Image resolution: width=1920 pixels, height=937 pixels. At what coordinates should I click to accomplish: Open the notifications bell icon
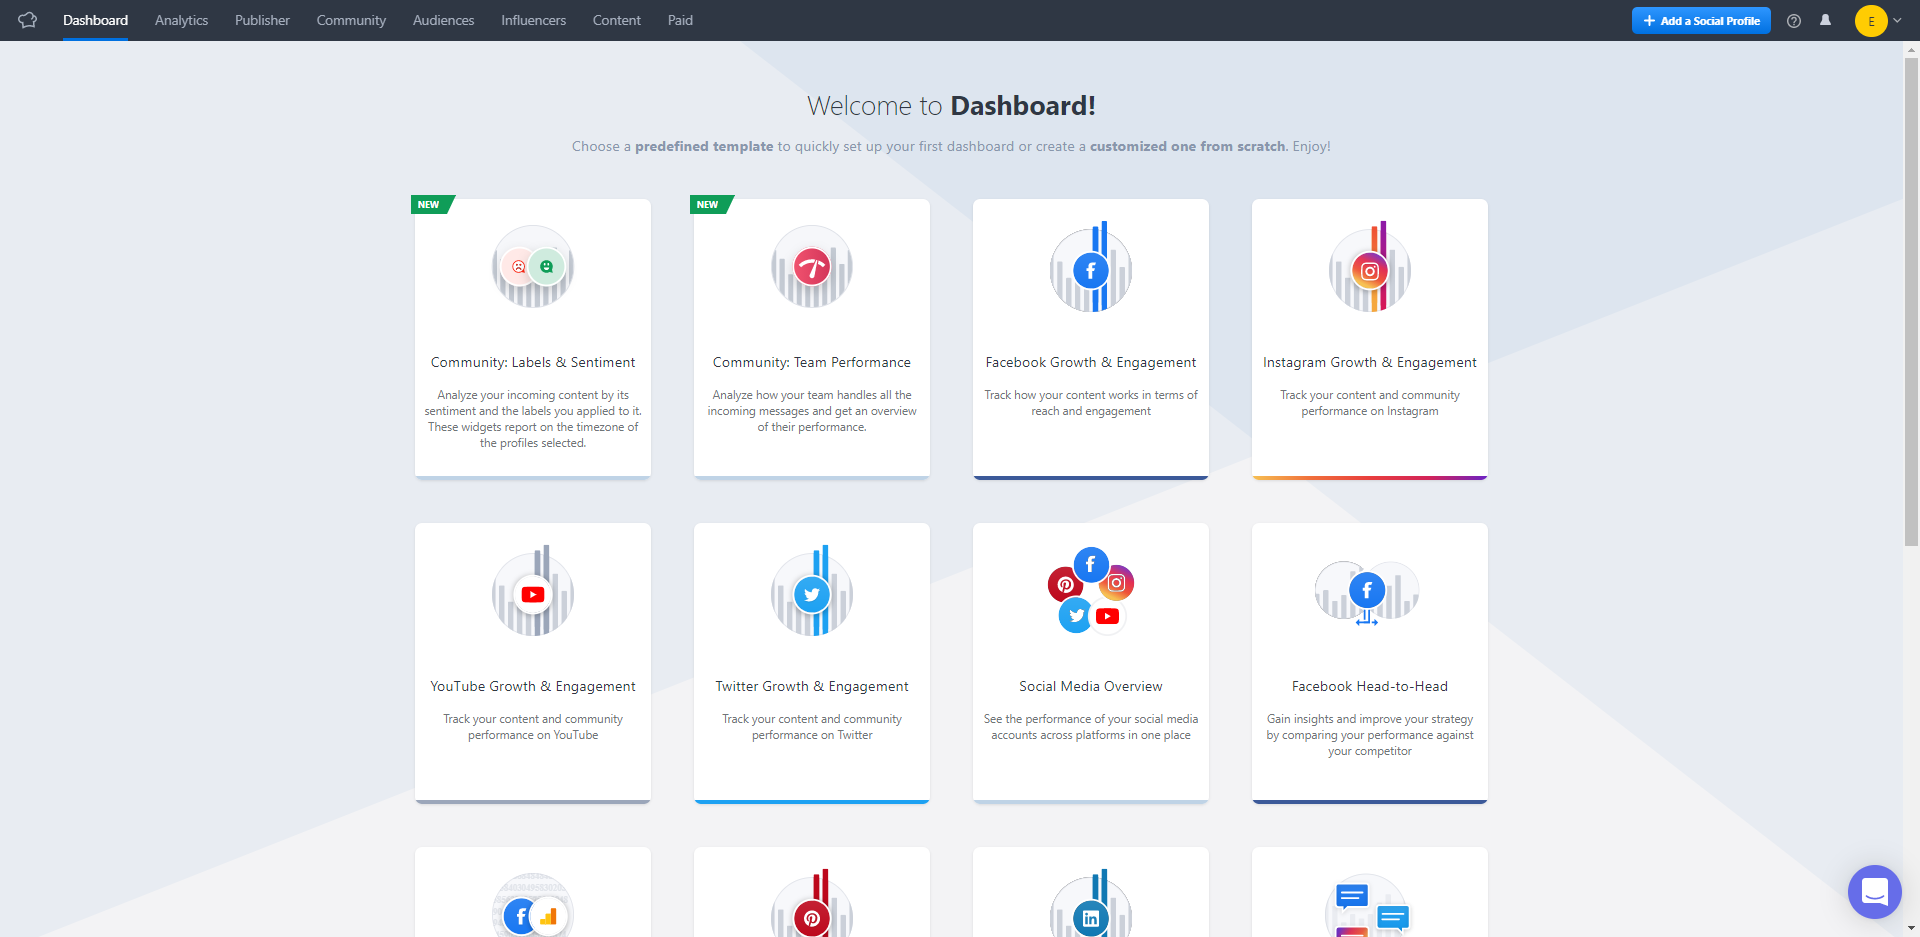1825,20
